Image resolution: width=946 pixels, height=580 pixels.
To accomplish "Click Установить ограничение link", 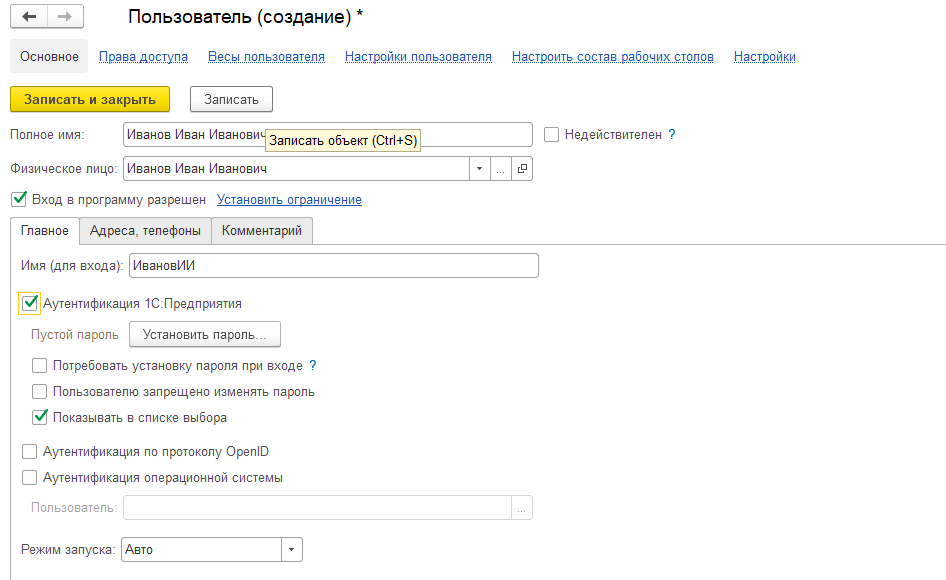I will click(x=289, y=200).
